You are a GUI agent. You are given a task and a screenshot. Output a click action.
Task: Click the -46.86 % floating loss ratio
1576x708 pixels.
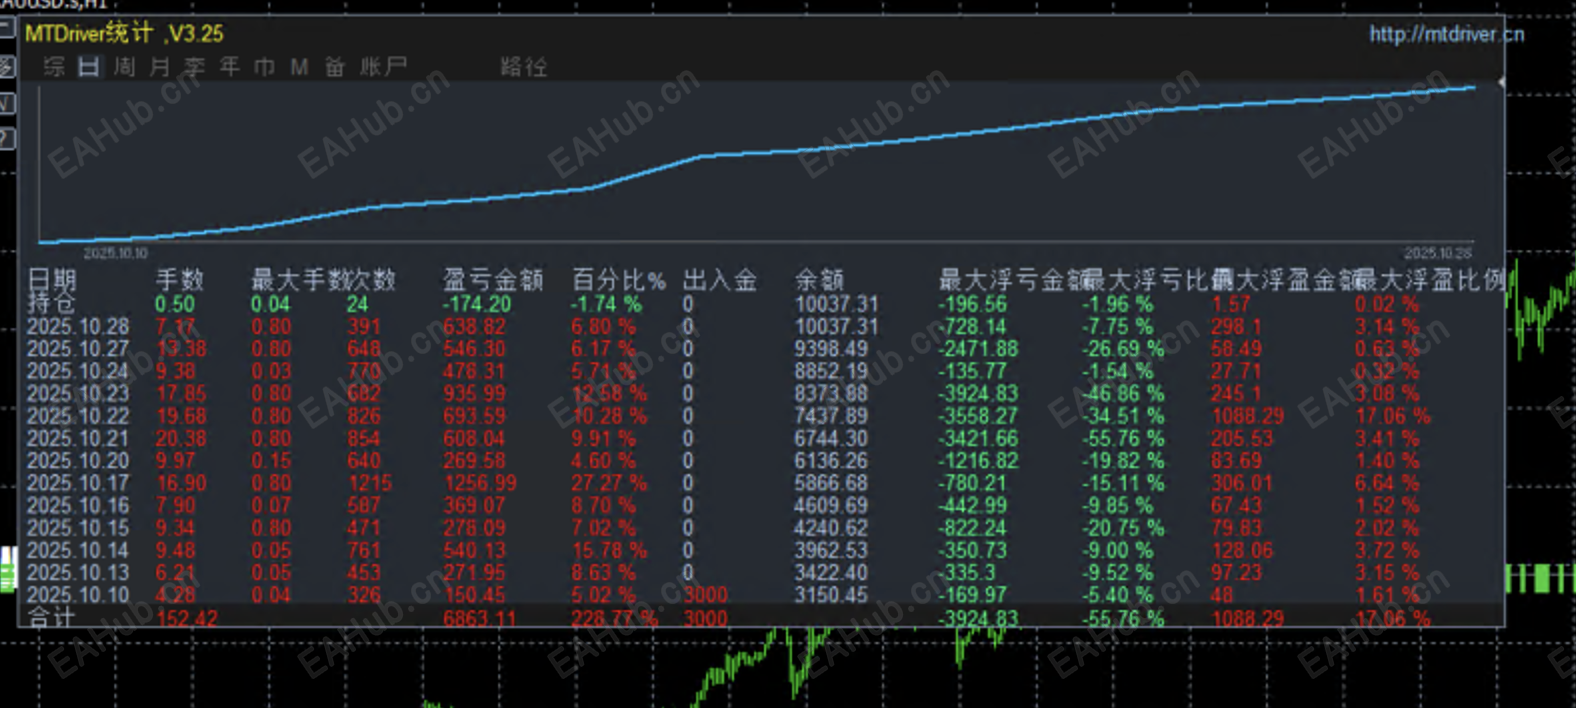coord(1123,394)
